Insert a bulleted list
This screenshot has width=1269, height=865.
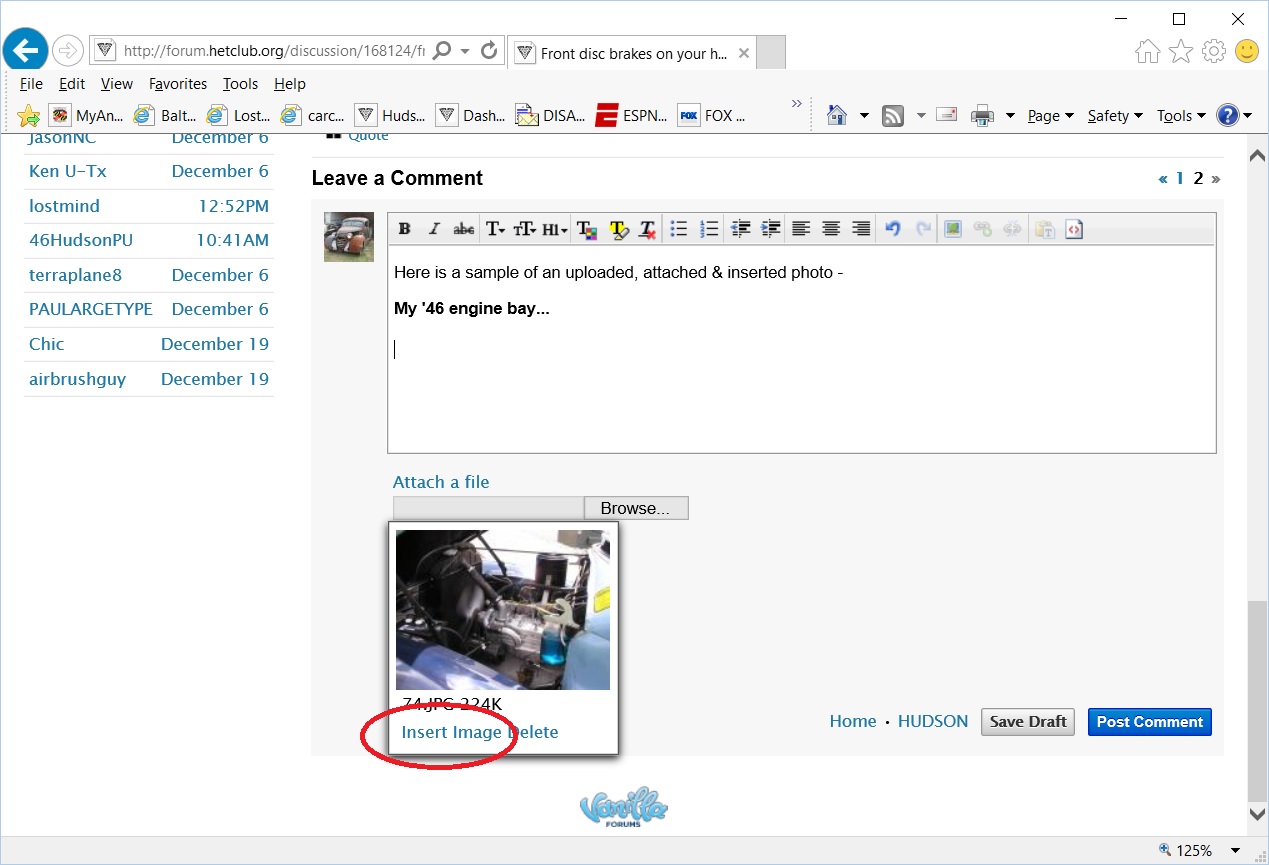click(x=679, y=229)
